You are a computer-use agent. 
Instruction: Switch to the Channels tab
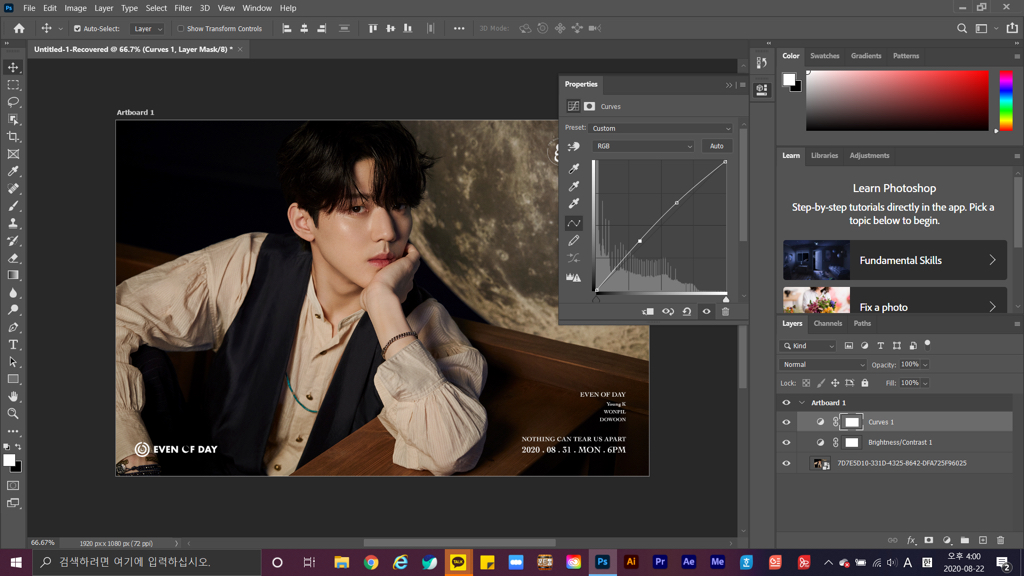827,323
